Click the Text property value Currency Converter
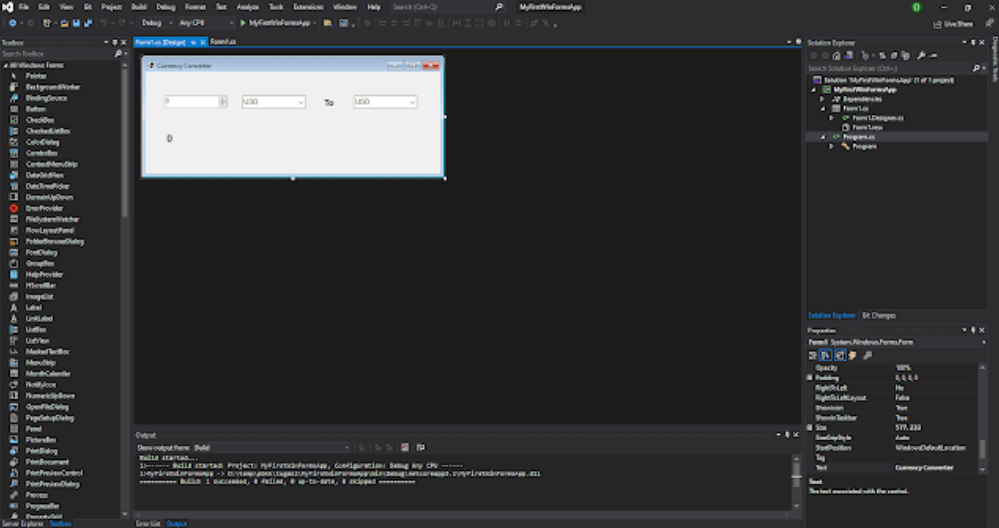The image size is (999, 528). click(924, 467)
